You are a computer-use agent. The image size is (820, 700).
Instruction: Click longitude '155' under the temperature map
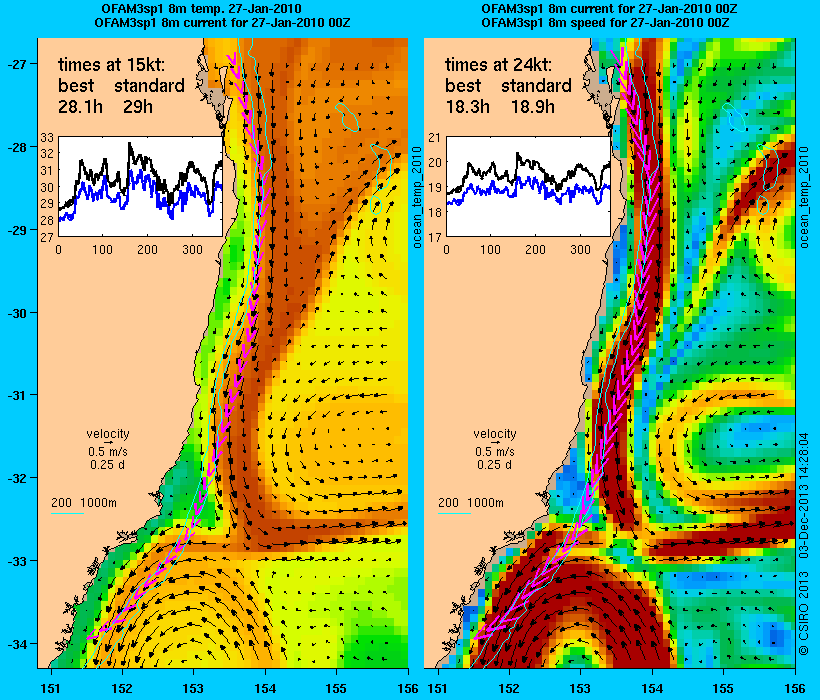336,688
